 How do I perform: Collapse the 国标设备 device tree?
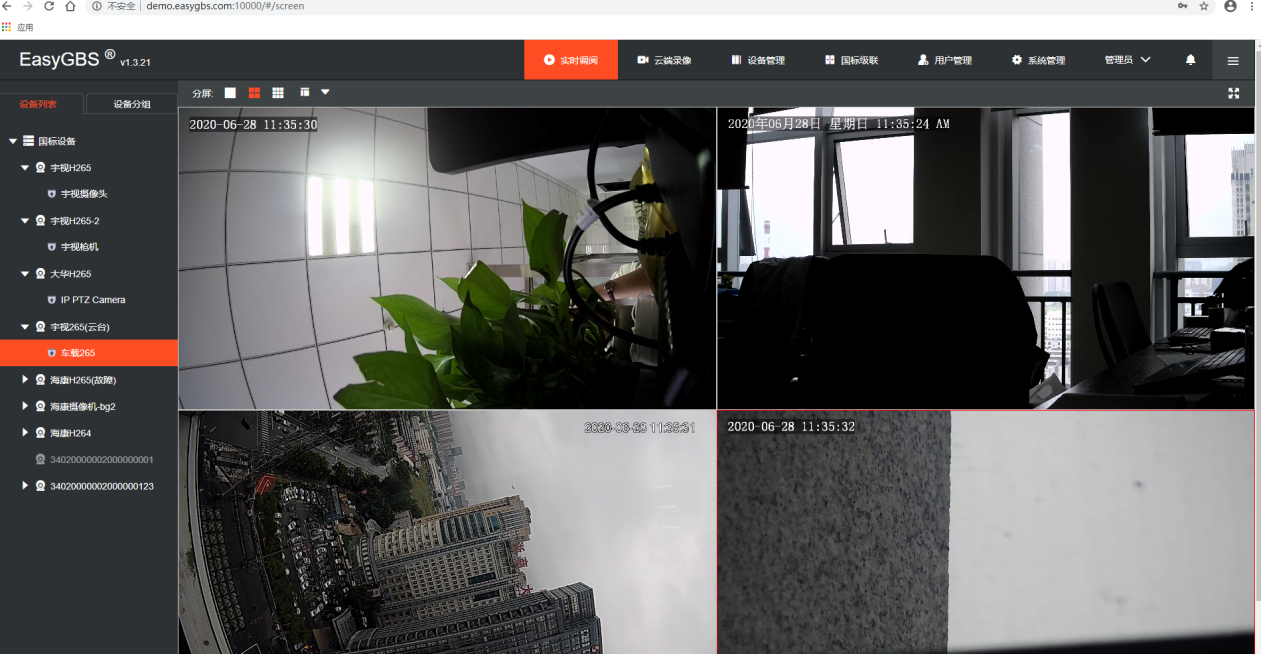(10, 141)
